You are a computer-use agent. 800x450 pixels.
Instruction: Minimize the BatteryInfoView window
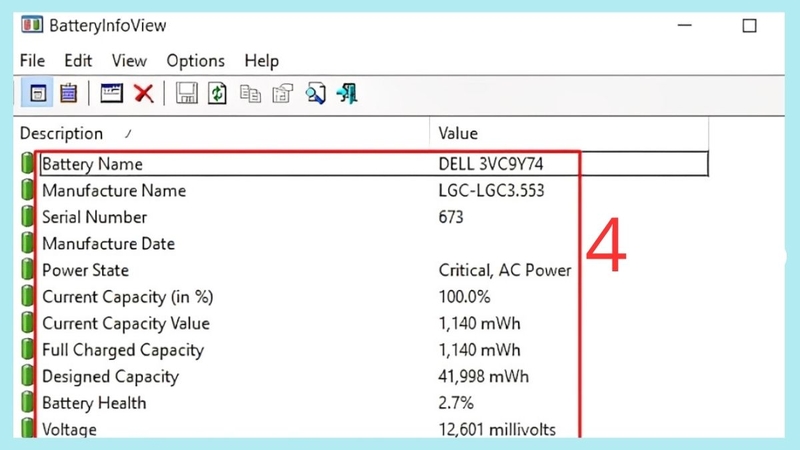[x=685, y=25]
